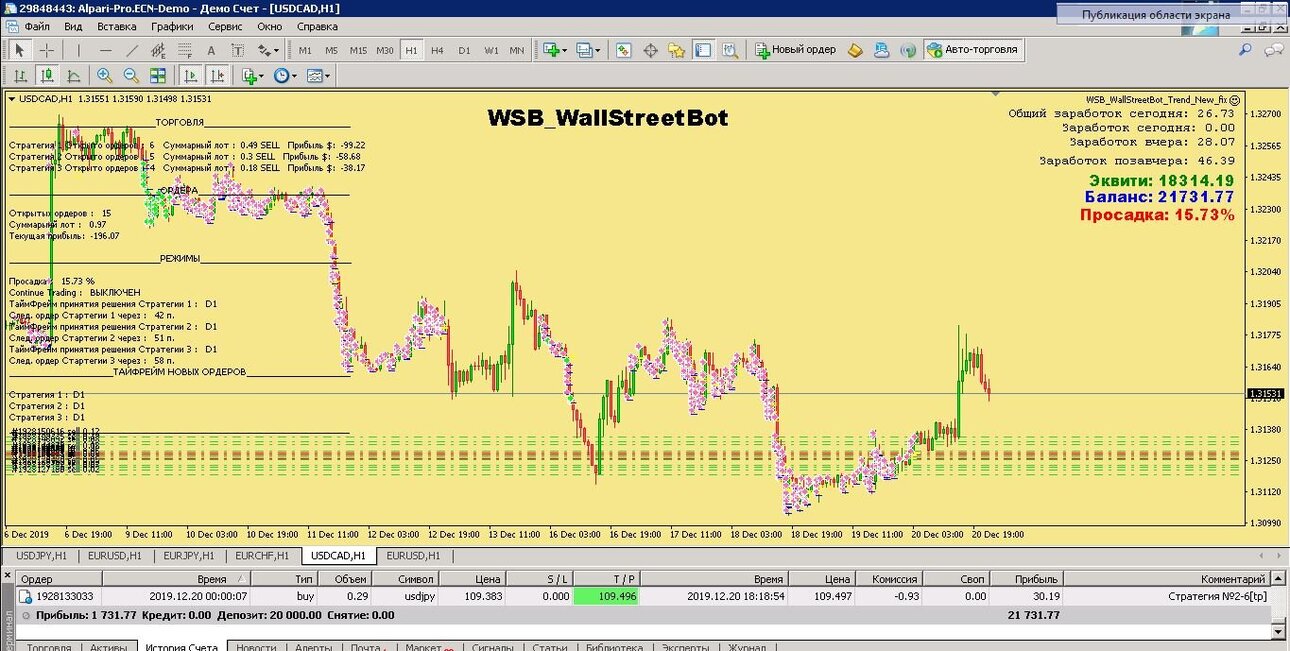Image resolution: width=1290 pixels, height=651 pixels.
Task: Open the Templates dropdown
Action: [318, 76]
